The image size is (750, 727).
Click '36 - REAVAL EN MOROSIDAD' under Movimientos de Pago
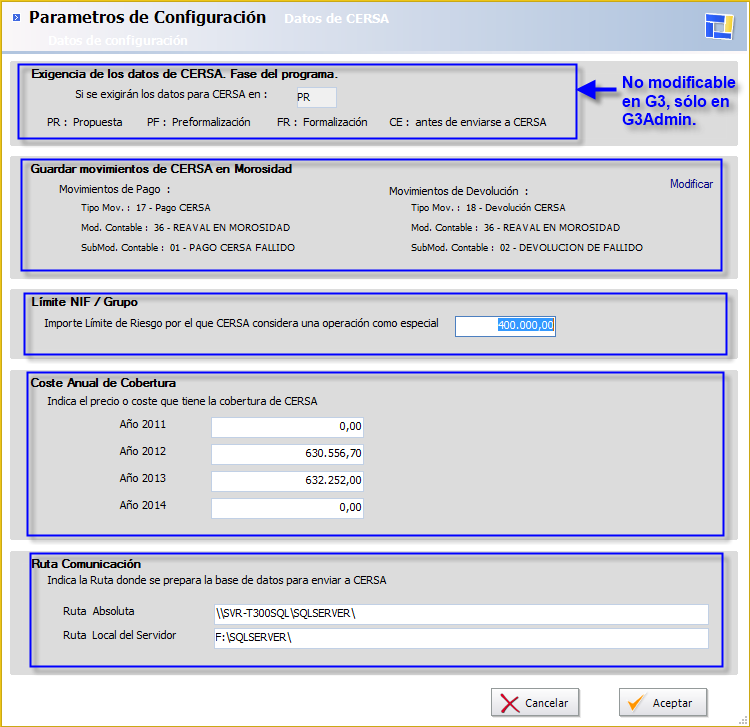point(222,228)
